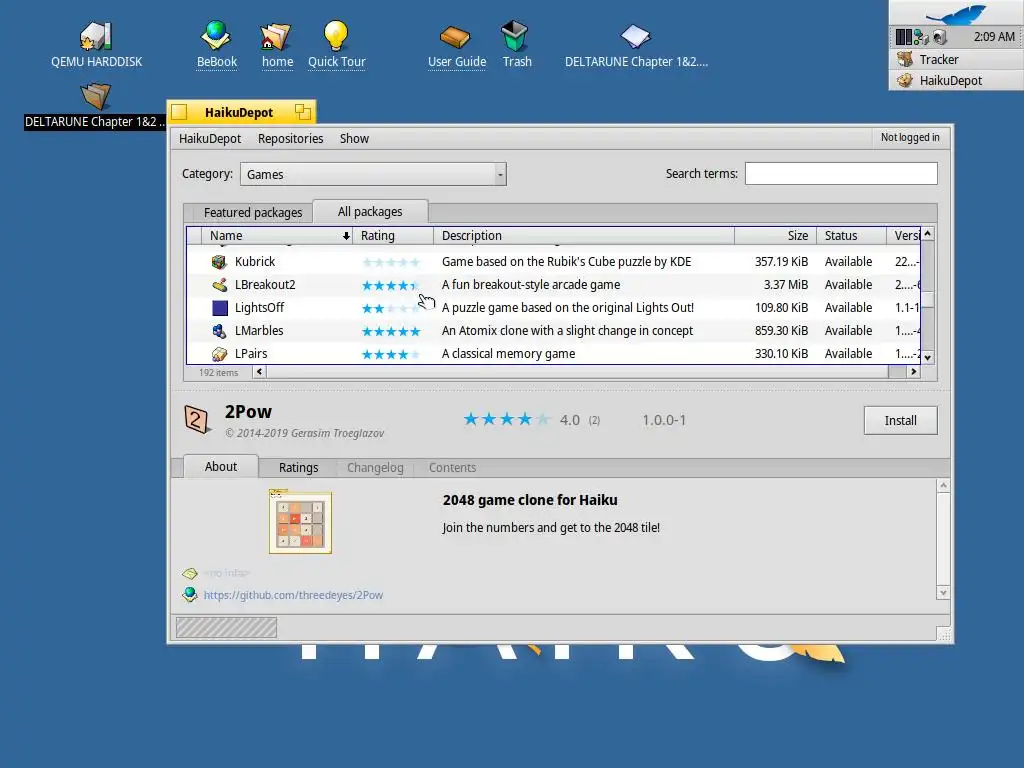Click the Status column header
This screenshot has width=1024, height=768.
[x=852, y=236]
